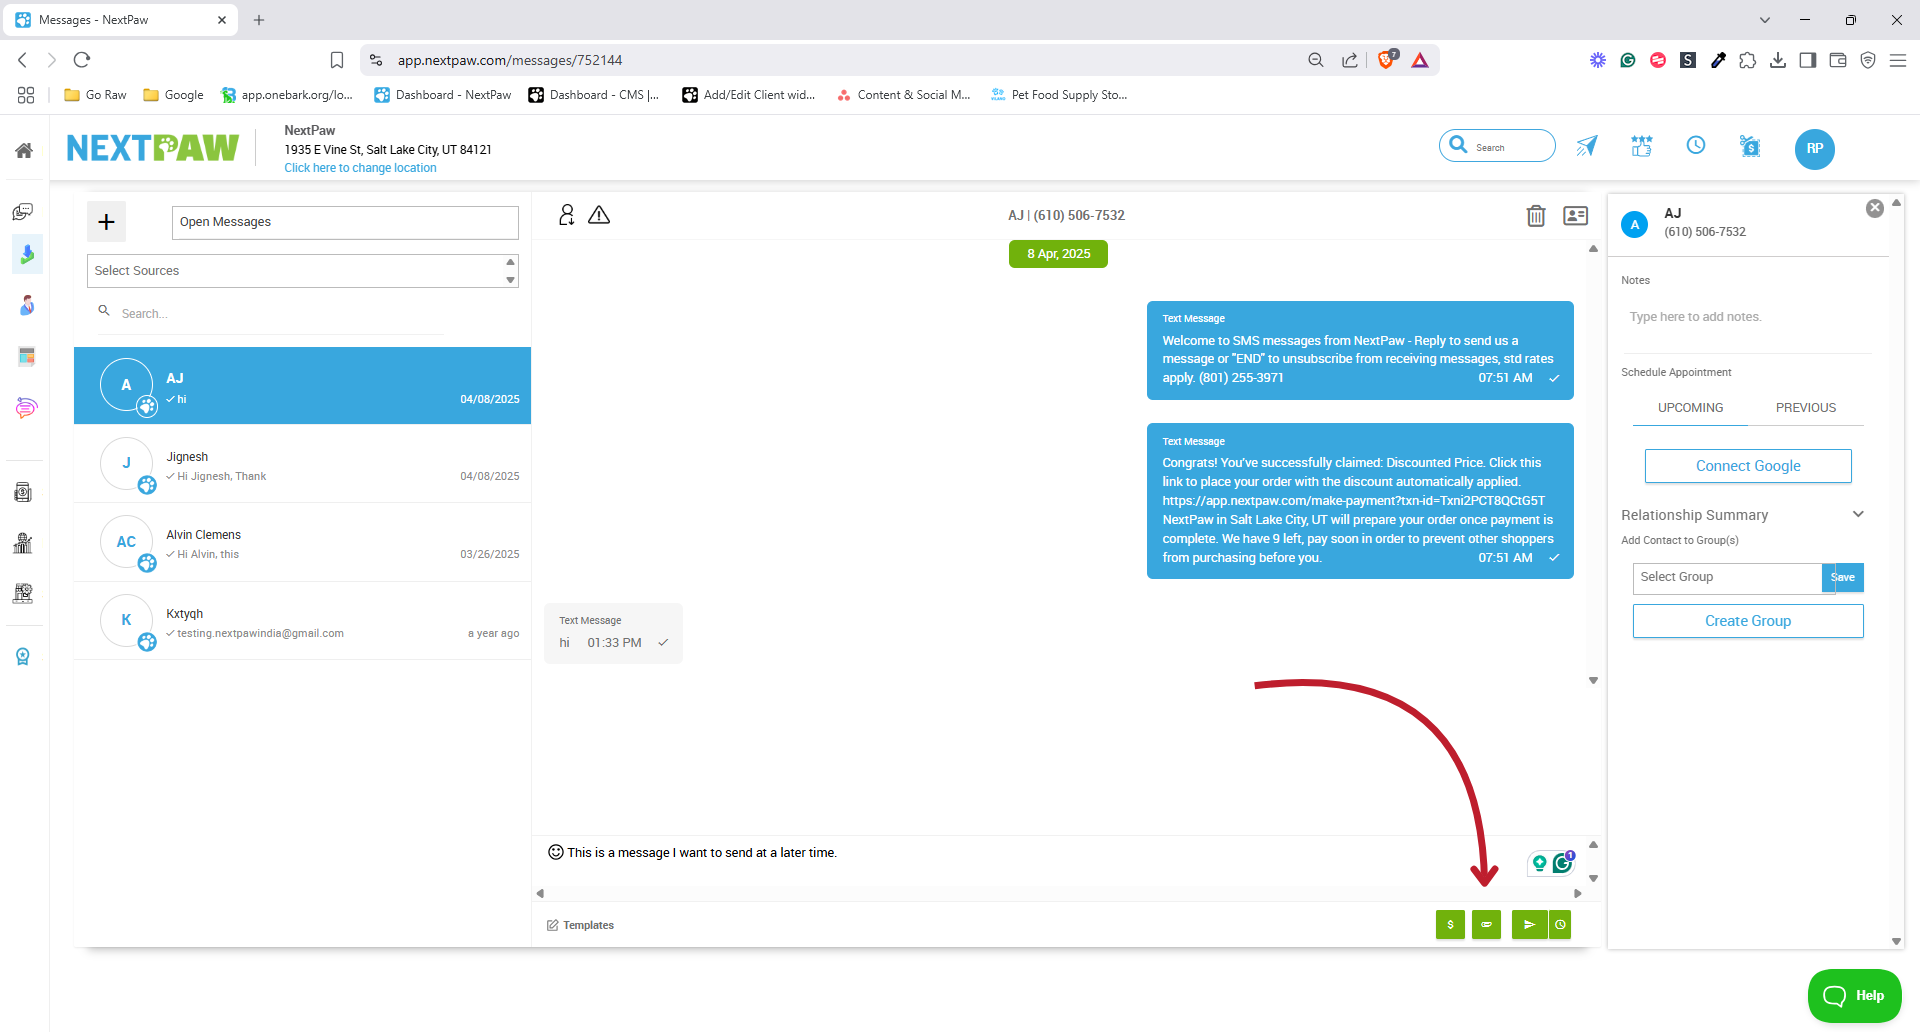Open a new browser tab
Viewport: 1920px width, 1032px height.
click(x=259, y=20)
